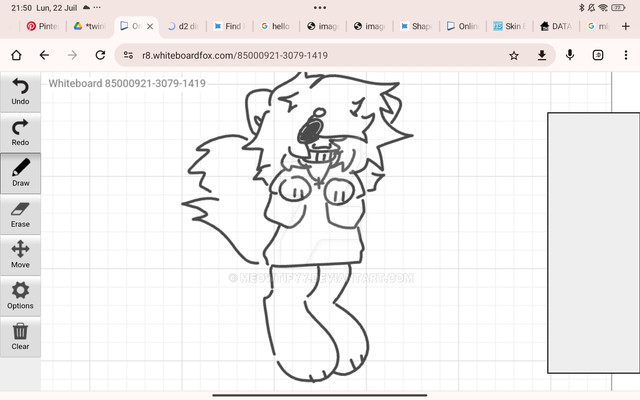Switch to the Find tab
The image size is (640, 400).
[x=229, y=26]
